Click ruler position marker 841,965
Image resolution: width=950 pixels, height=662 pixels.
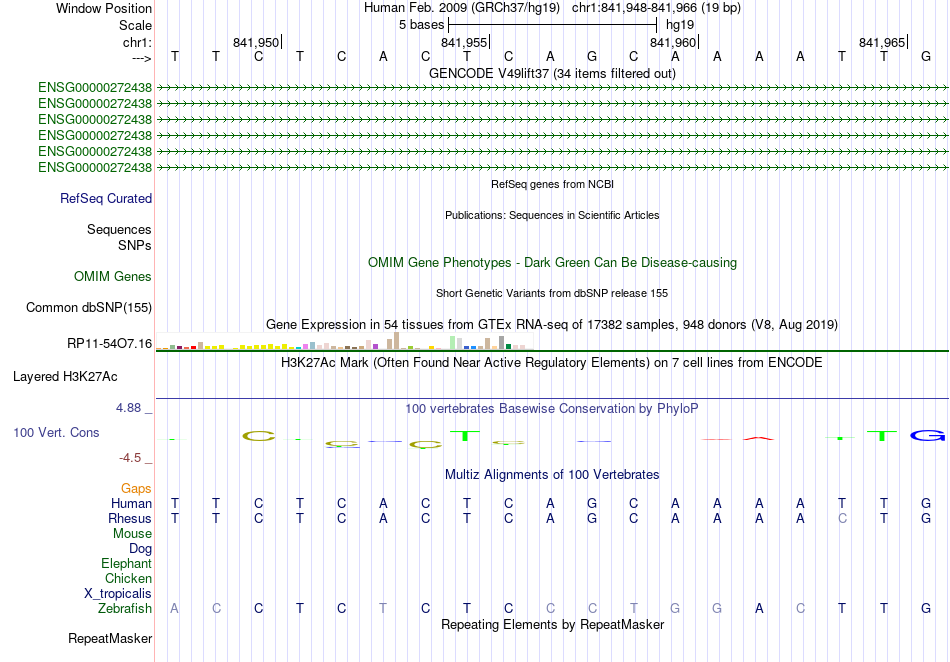(883, 42)
